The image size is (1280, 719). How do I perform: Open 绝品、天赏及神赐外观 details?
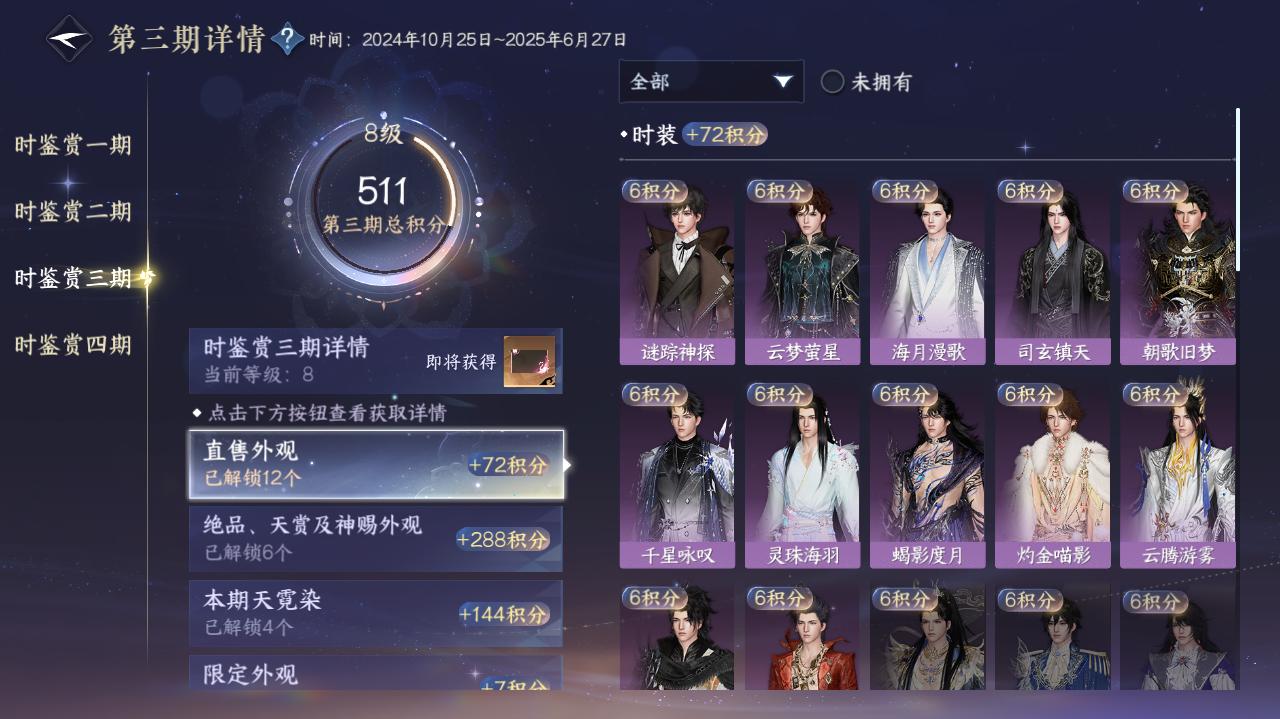point(376,538)
